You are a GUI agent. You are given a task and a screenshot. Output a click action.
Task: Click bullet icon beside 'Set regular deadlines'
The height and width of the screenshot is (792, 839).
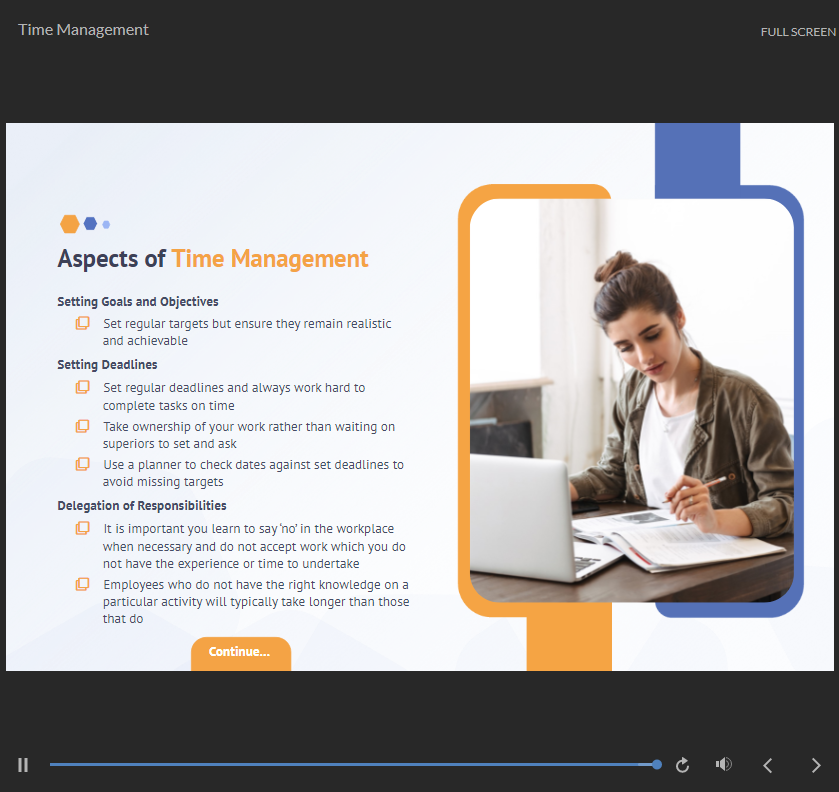pyautogui.click(x=82, y=387)
